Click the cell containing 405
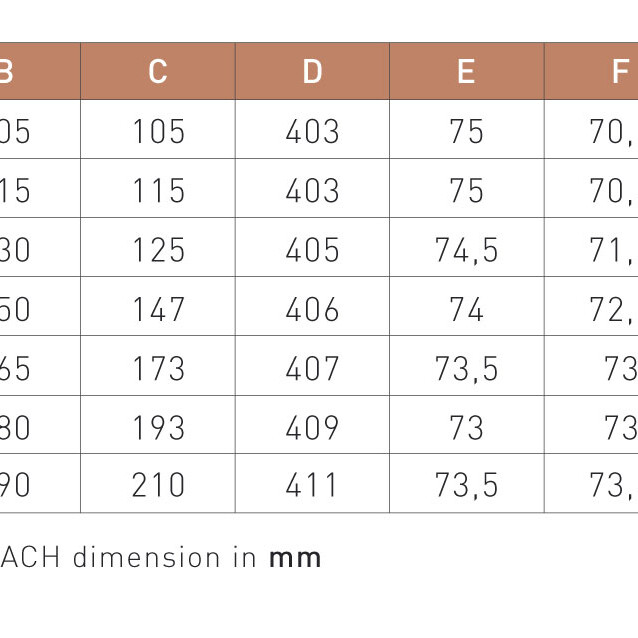This screenshot has width=638, height=638. pos(312,249)
